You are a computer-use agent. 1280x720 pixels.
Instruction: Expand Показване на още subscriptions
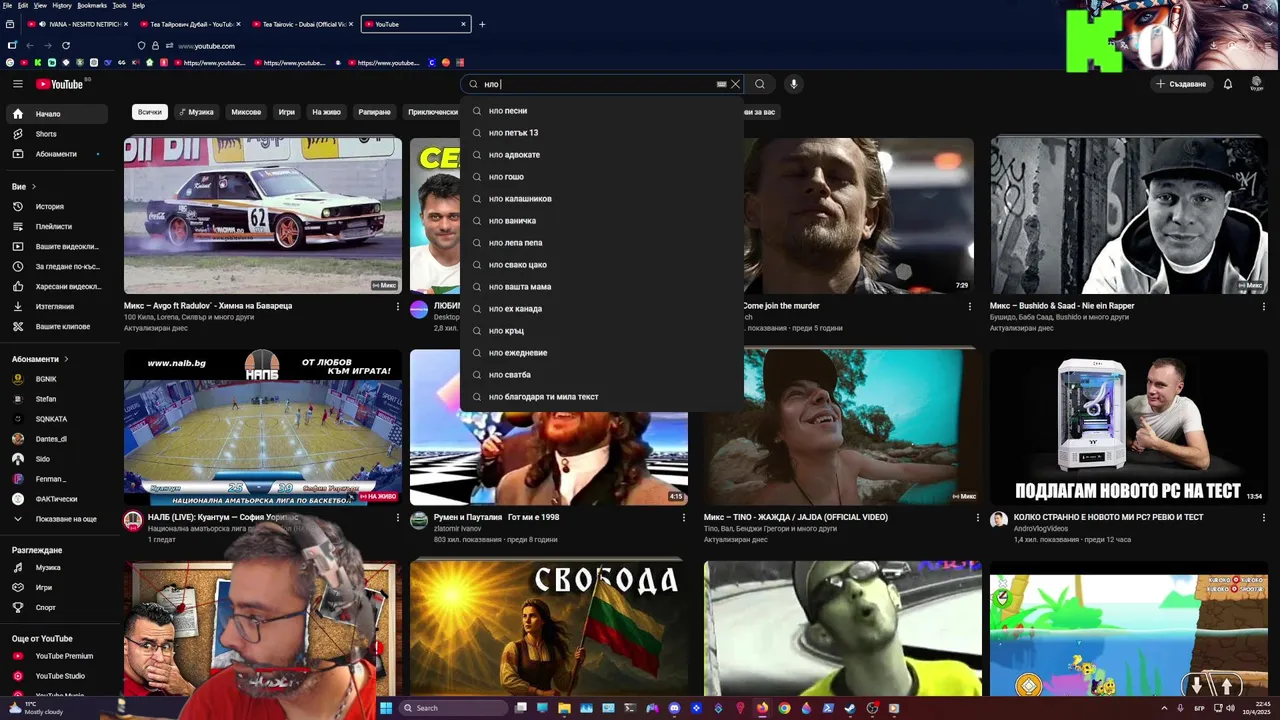[57, 519]
